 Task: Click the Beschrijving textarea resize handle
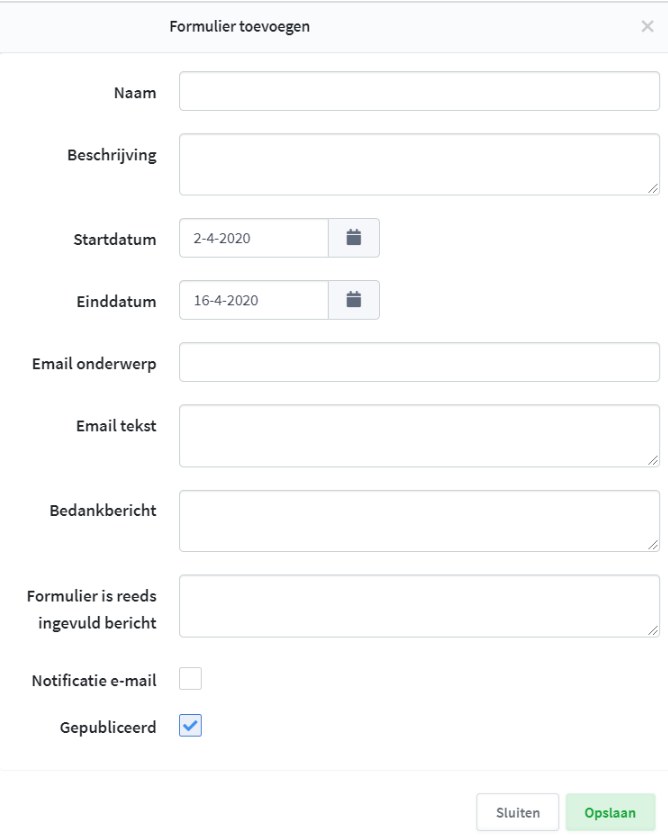(x=653, y=189)
